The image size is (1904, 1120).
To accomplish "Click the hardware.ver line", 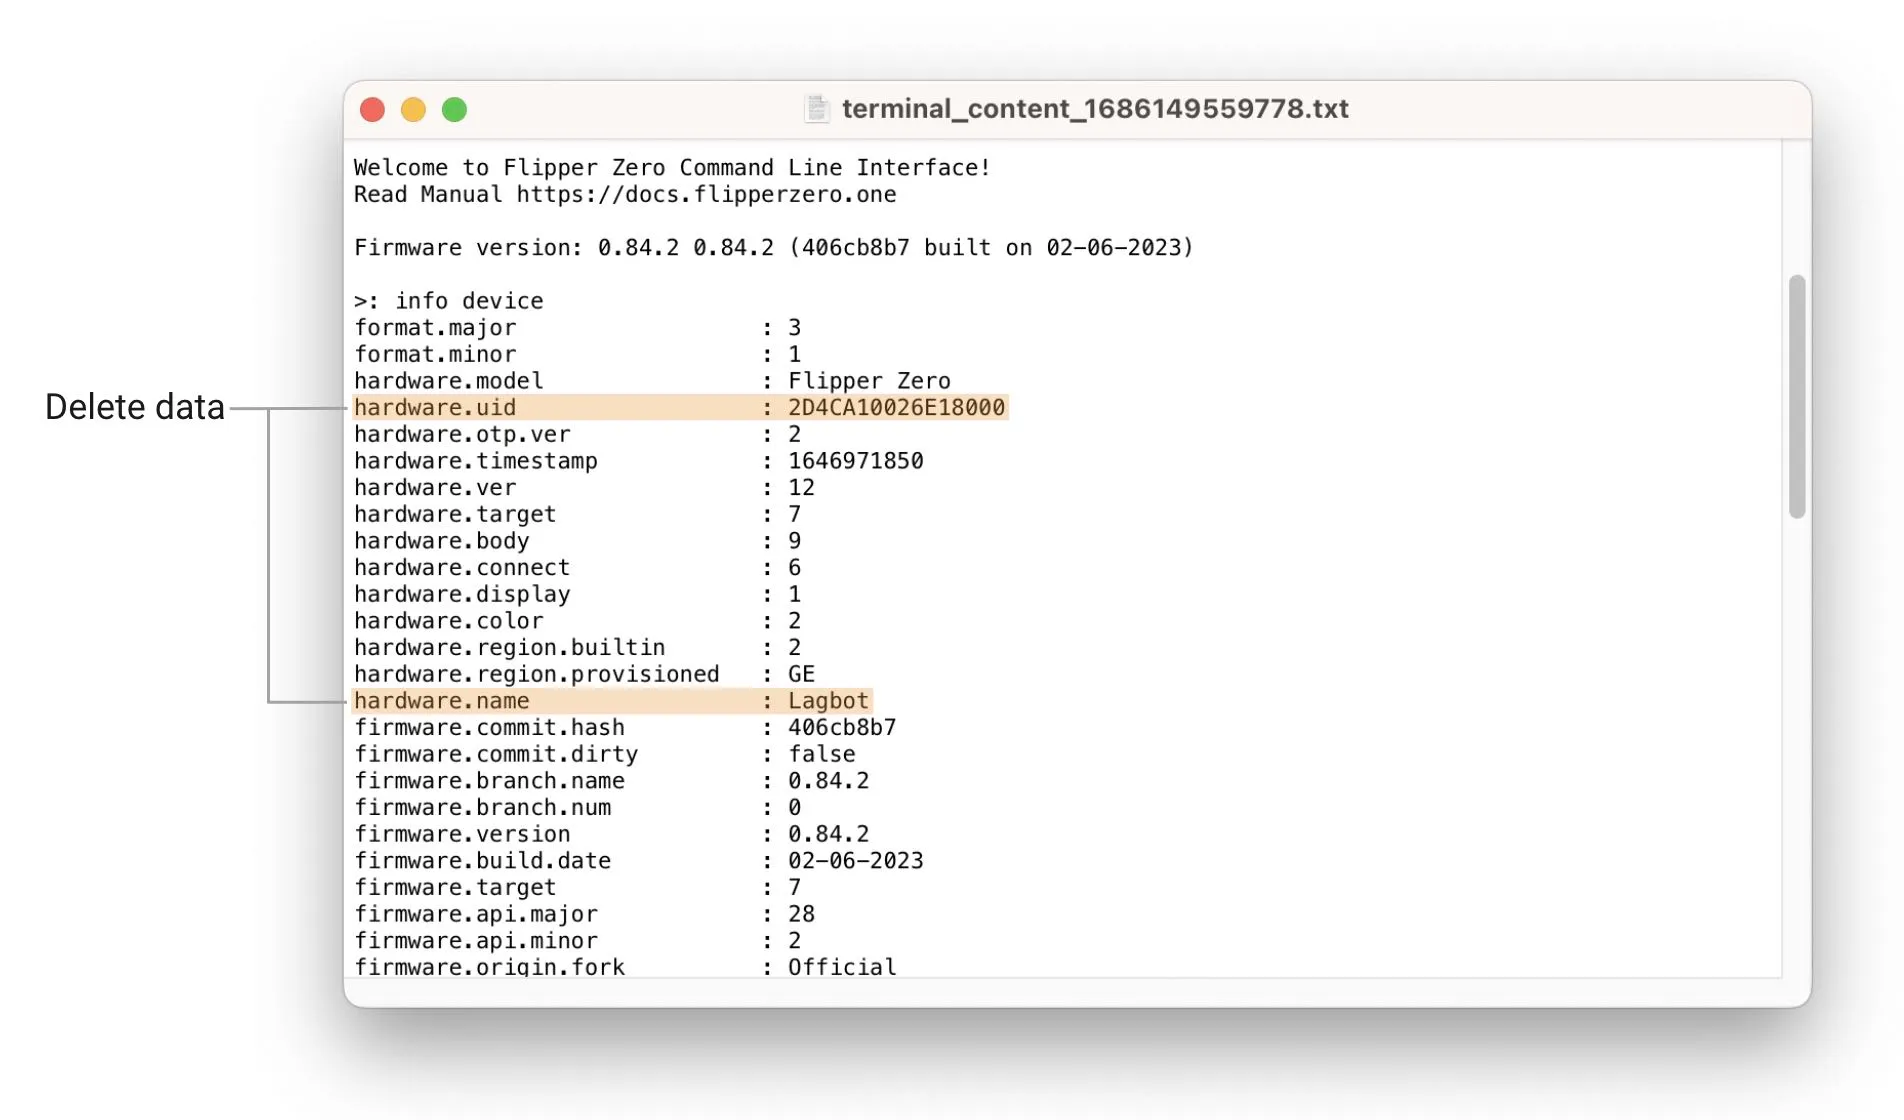I will click(585, 487).
